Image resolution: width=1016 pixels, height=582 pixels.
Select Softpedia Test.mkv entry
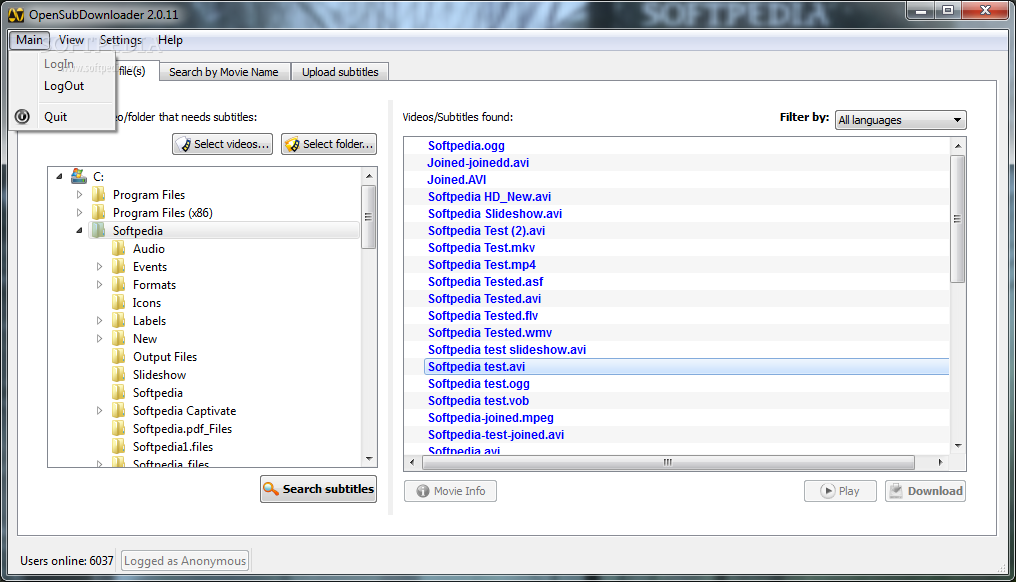[x=481, y=248]
